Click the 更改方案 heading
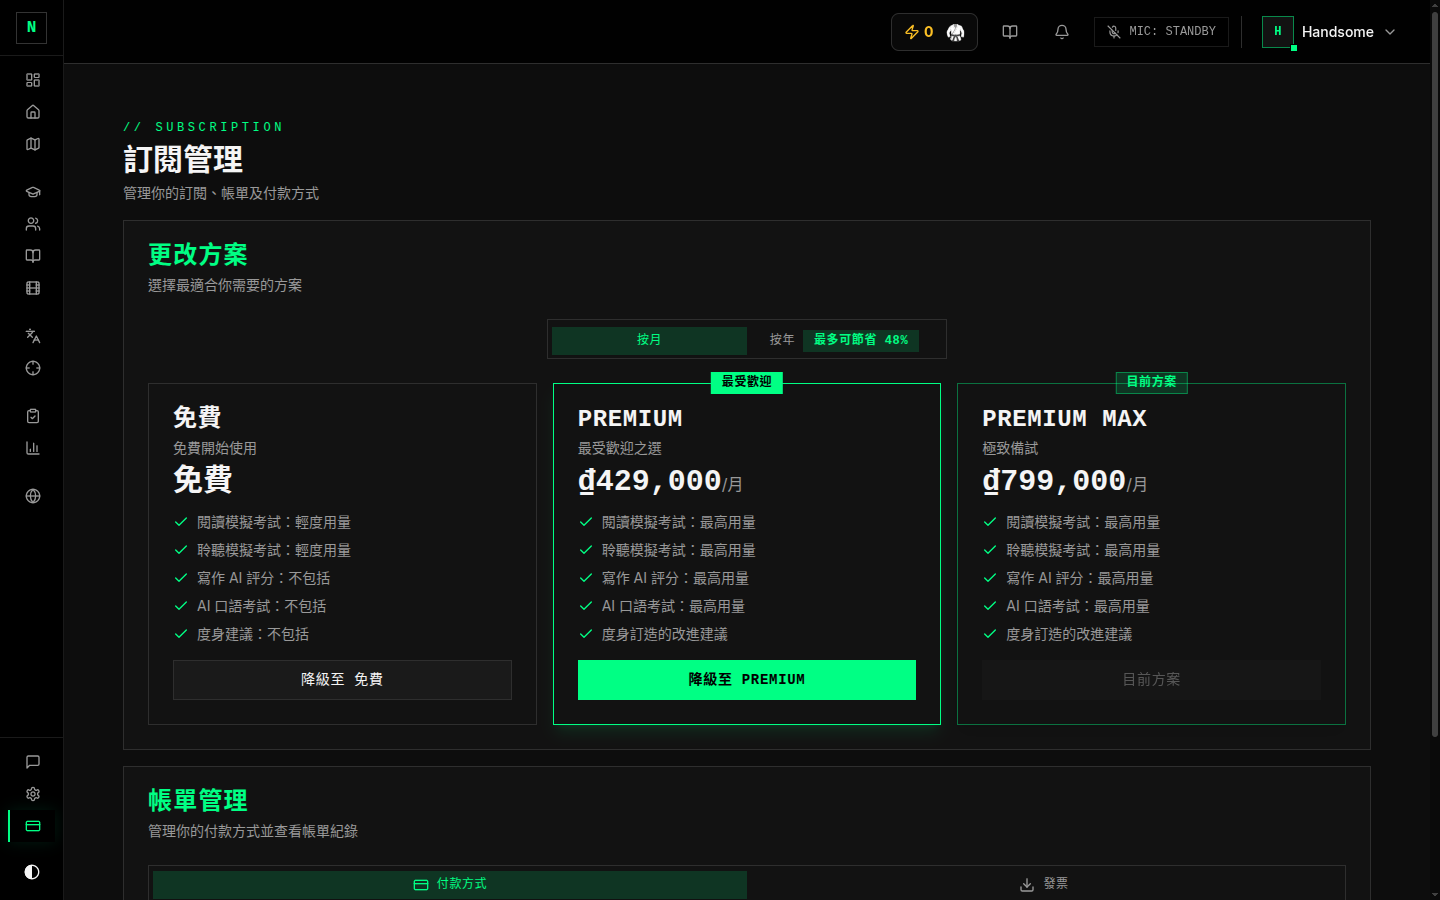This screenshot has width=1440, height=900. pyautogui.click(x=198, y=255)
